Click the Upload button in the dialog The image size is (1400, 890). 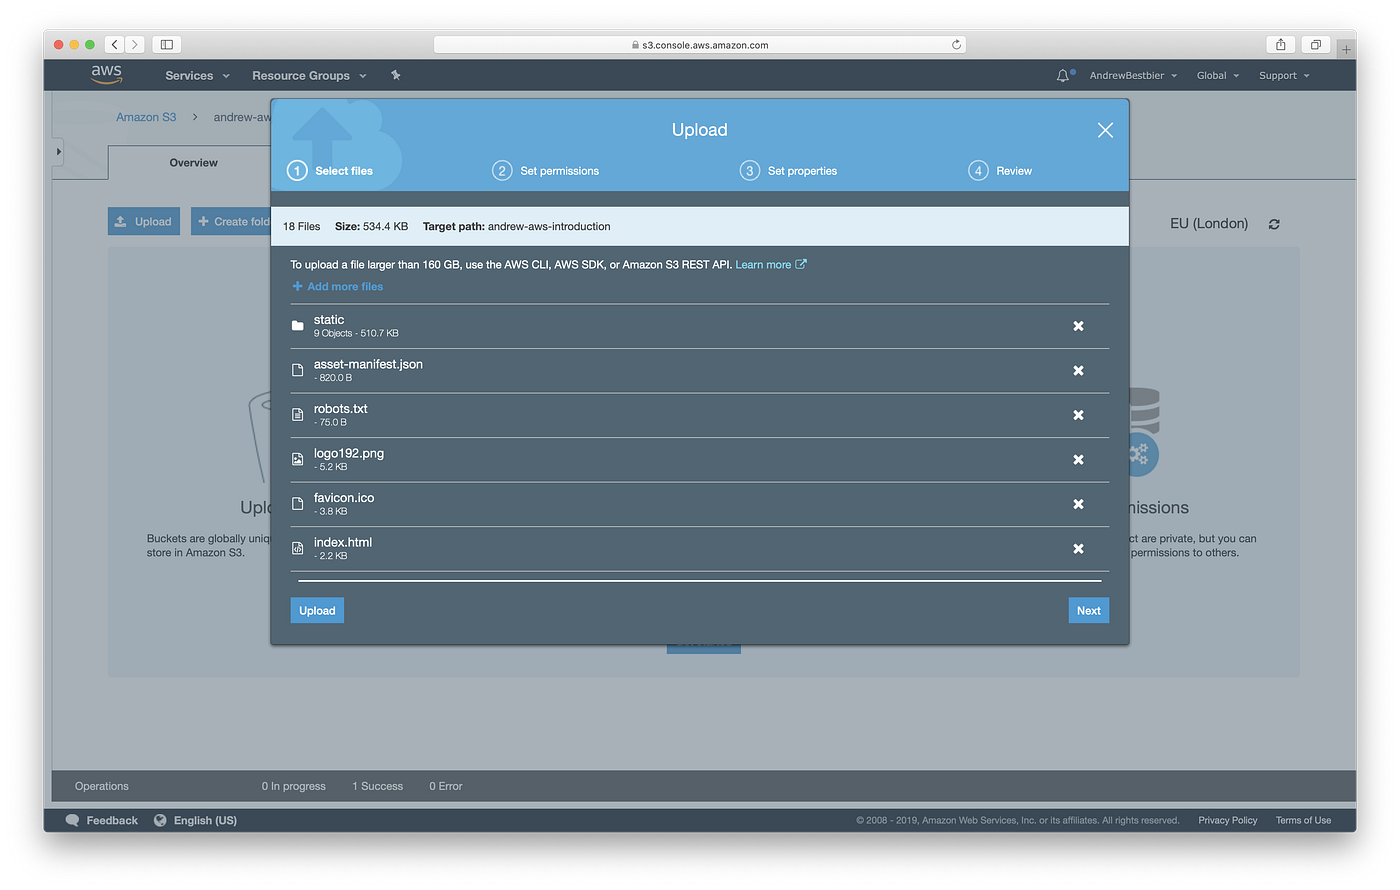(316, 610)
